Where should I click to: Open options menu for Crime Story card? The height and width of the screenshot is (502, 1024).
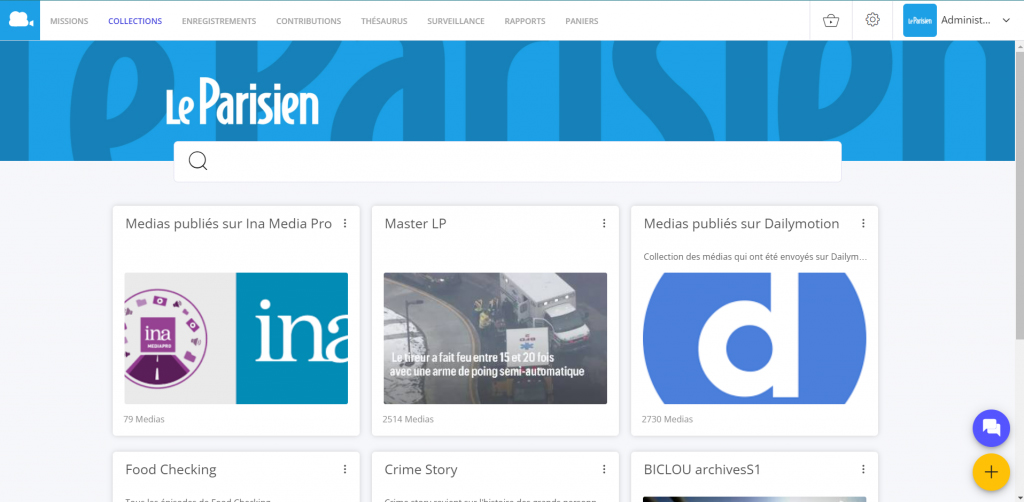[604, 469]
